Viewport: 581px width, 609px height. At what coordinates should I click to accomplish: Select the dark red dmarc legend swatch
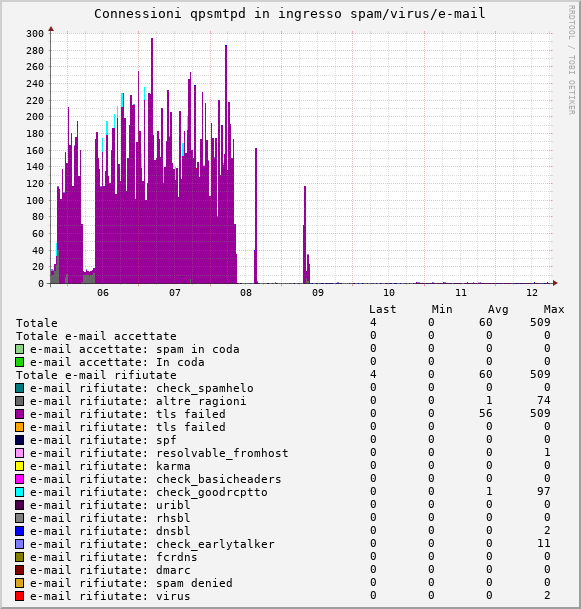pos(19,570)
